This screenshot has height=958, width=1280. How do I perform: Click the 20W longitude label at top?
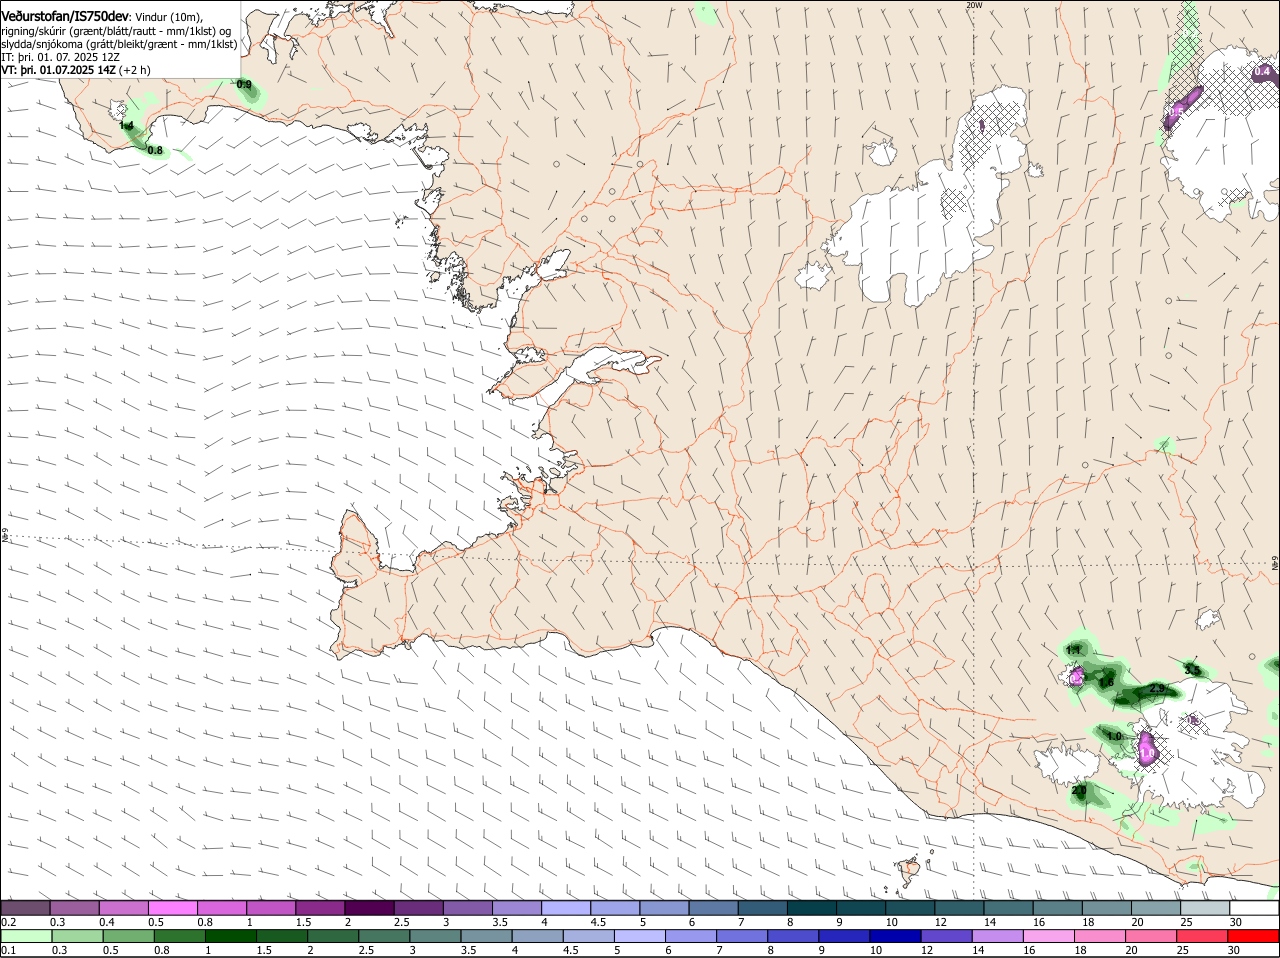tap(974, 5)
